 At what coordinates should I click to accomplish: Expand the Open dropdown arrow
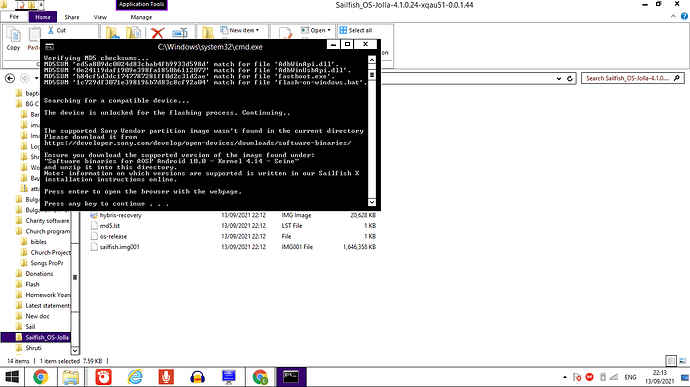point(329,30)
